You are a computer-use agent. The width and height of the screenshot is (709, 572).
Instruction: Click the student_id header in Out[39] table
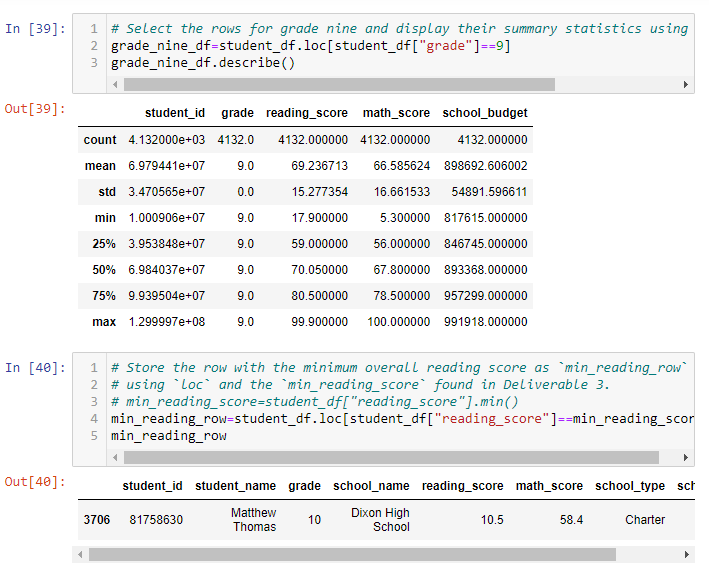point(175,113)
